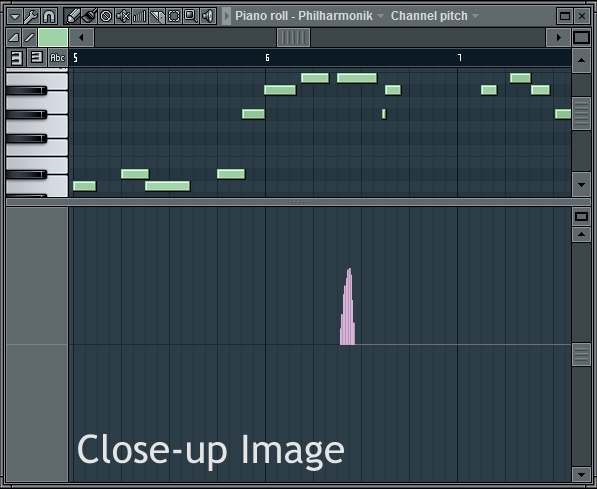
Task: Select the Playback speaker tool
Action: (x=208, y=16)
